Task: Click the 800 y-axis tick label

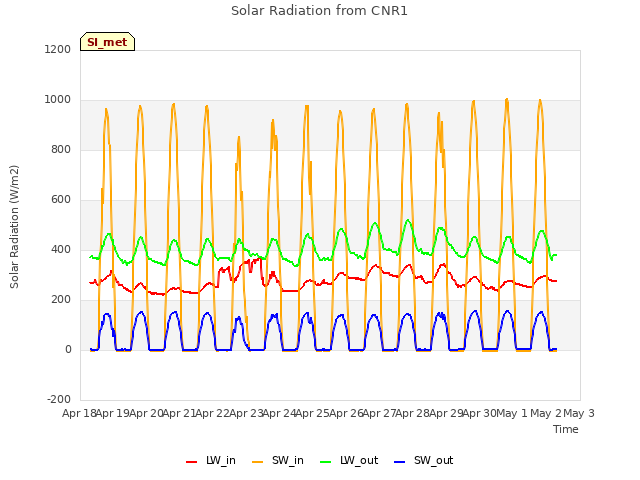Action: 61,149
